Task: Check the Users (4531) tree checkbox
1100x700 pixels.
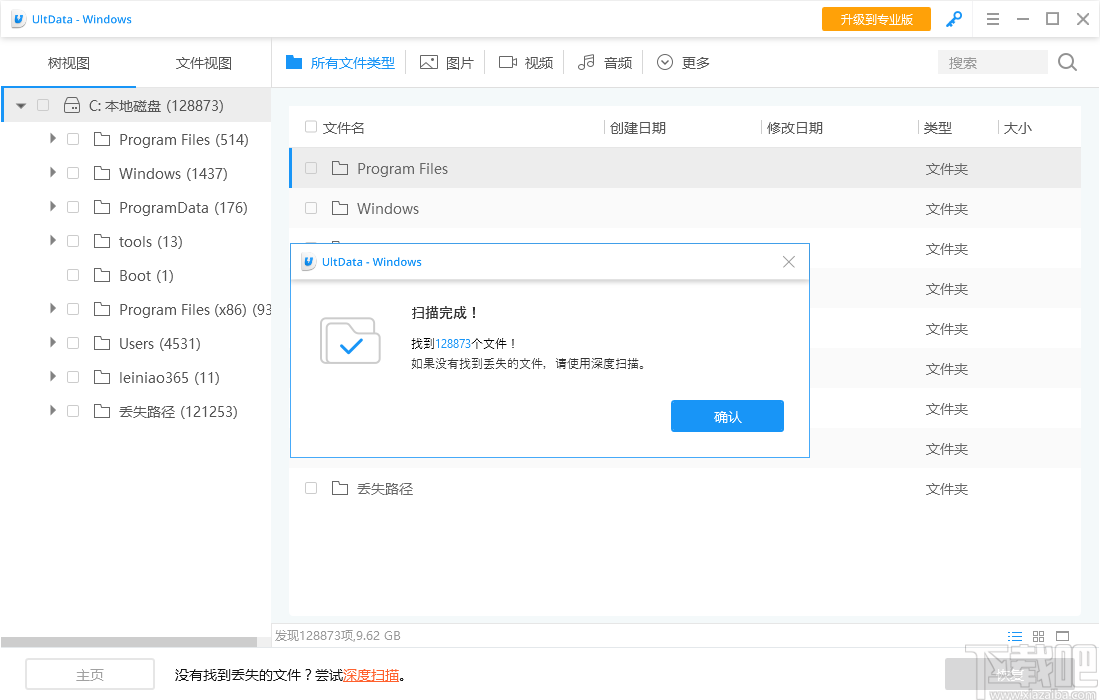Action: click(x=73, y=343)
